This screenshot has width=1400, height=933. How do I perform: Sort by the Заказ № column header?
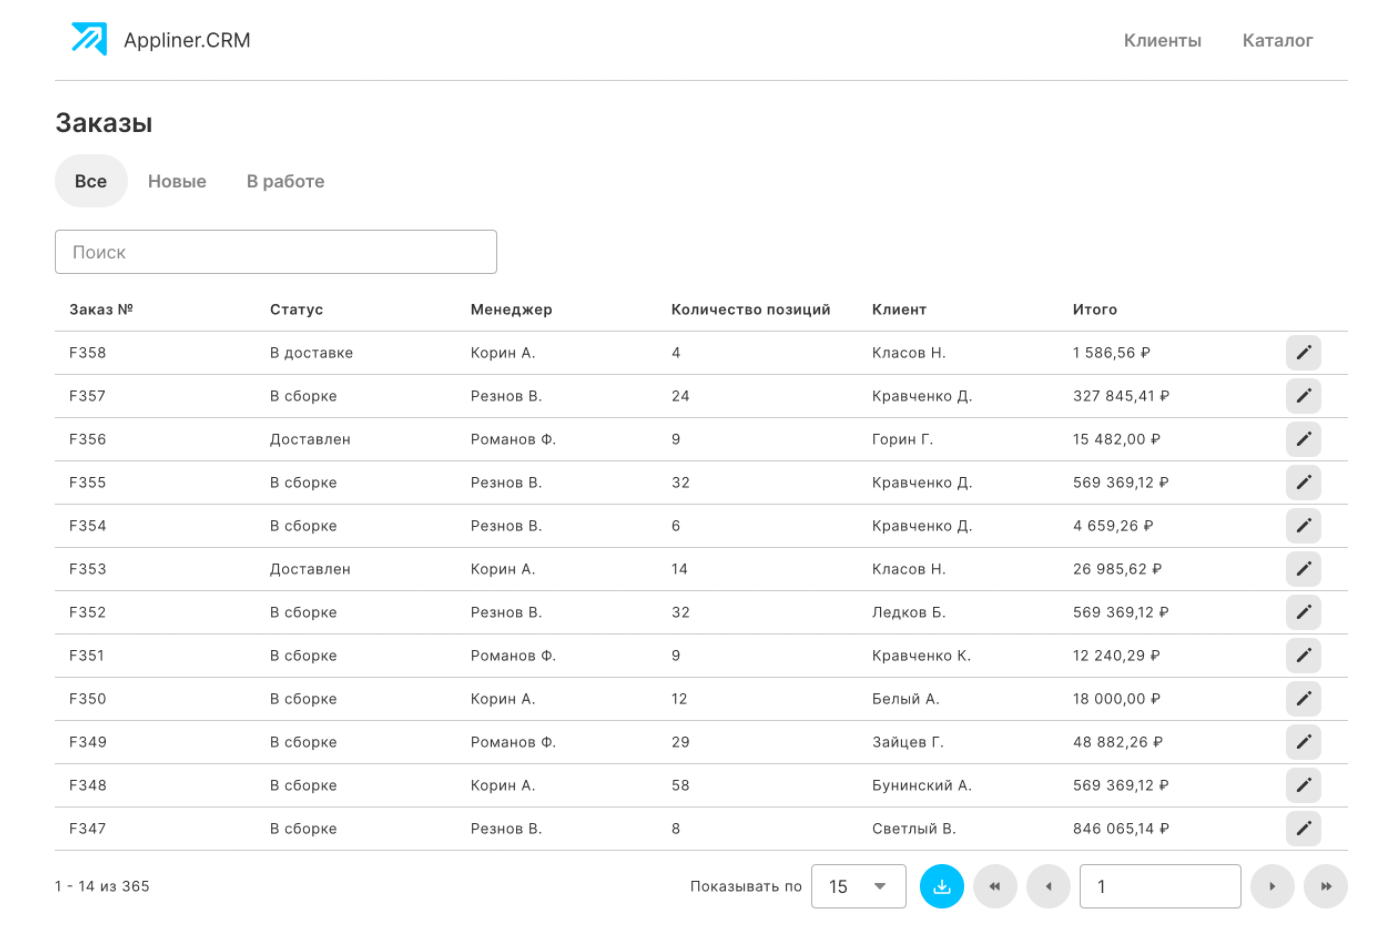point(101,309)
